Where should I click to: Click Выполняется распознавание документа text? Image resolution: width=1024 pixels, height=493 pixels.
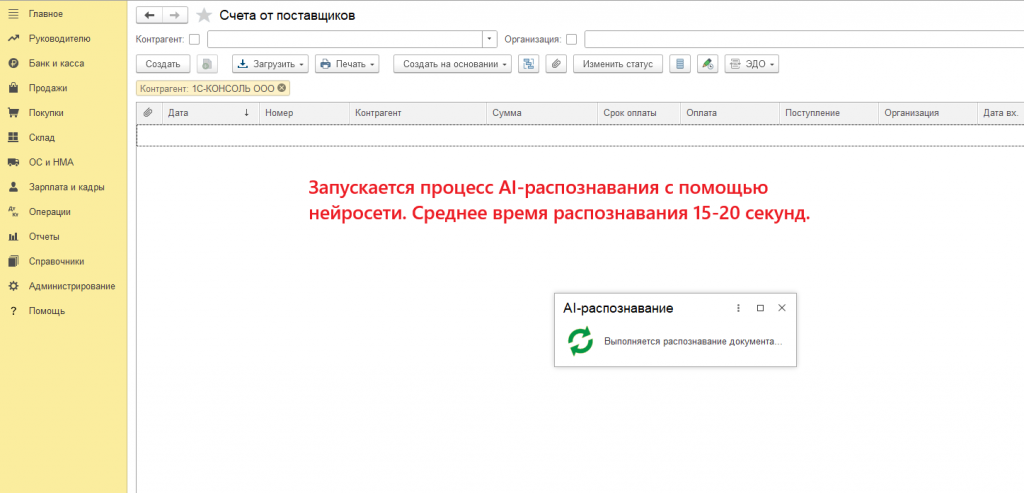point(693,342)
